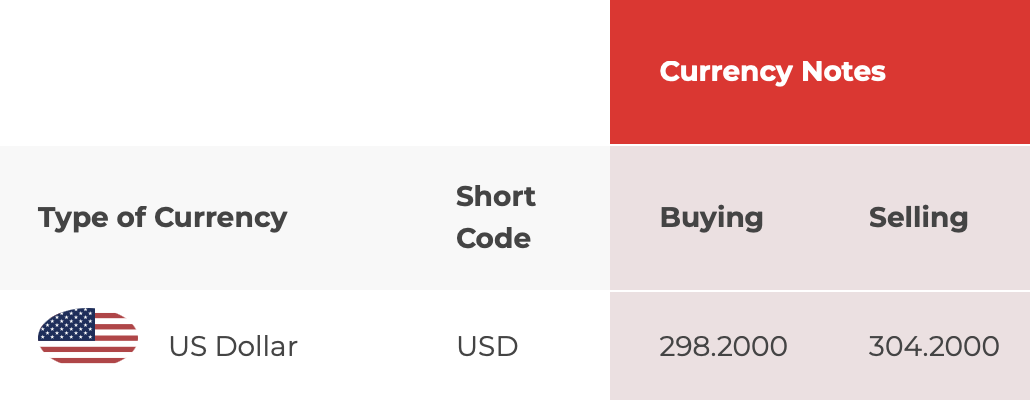Click the Short Code column header
This screenshot has width=1030, height=400.
coord(496,217)
